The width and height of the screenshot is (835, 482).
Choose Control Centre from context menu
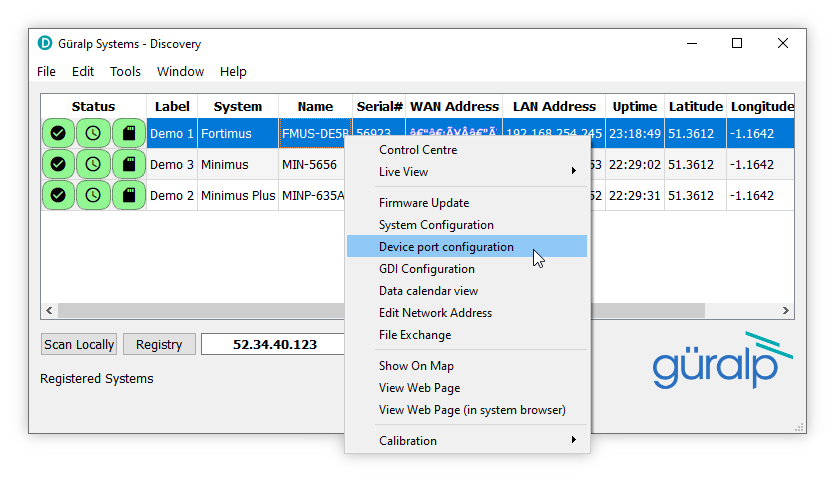[467, 150]
